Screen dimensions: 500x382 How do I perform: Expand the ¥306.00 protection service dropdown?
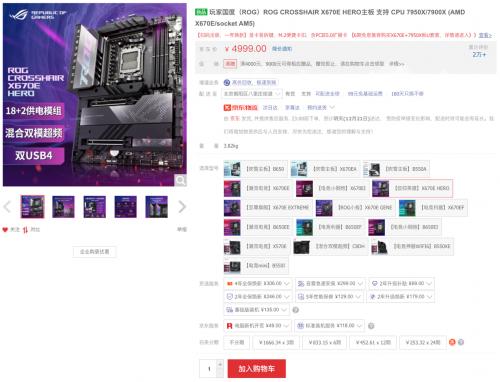258,284
